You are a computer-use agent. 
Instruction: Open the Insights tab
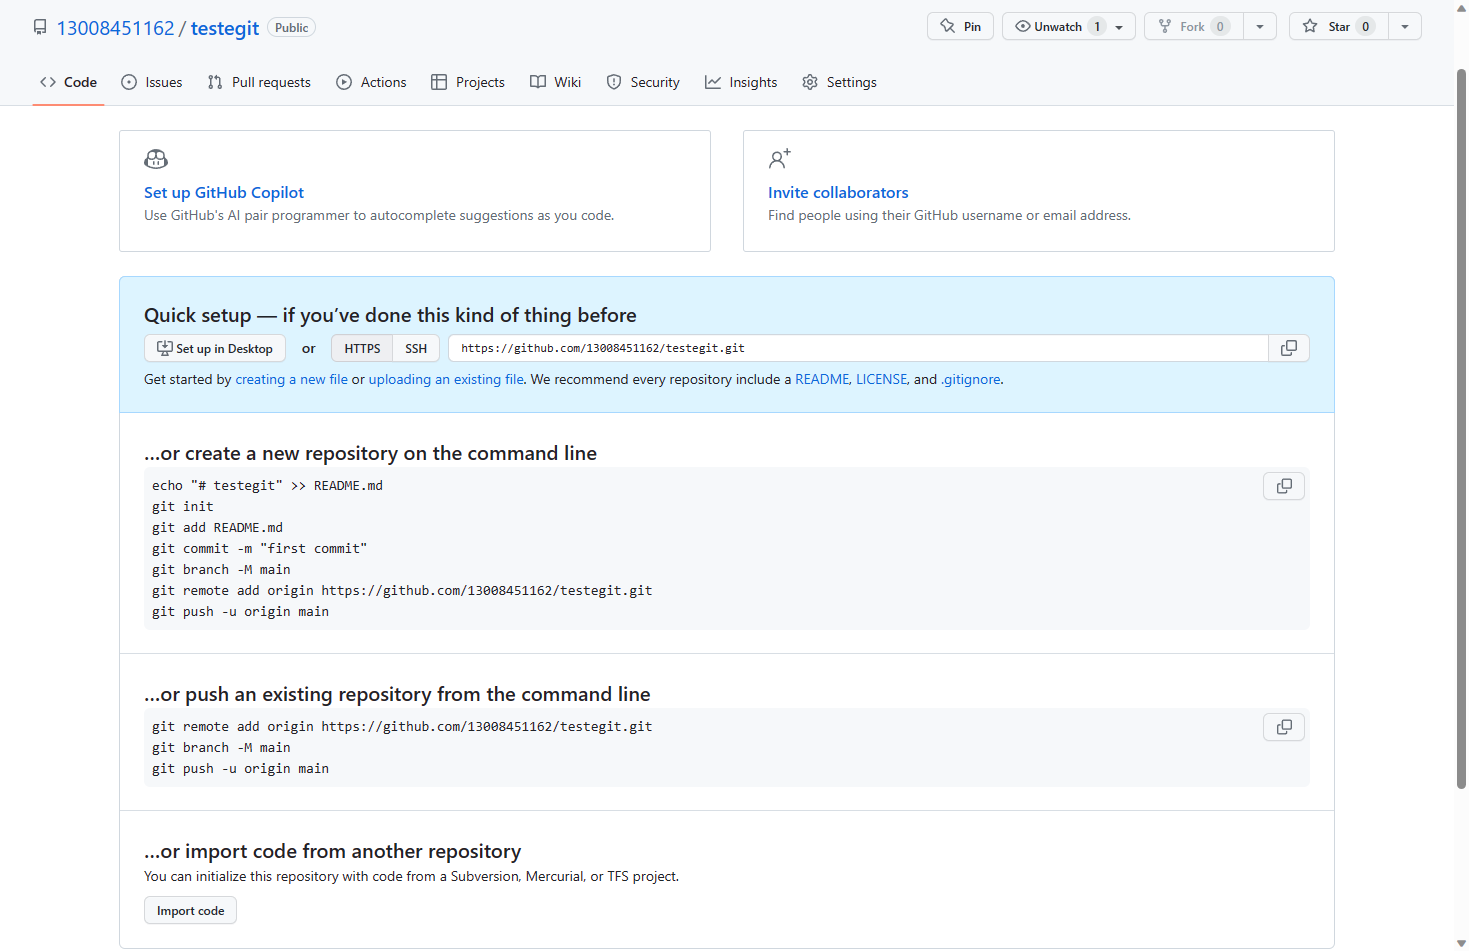(741, 82)
